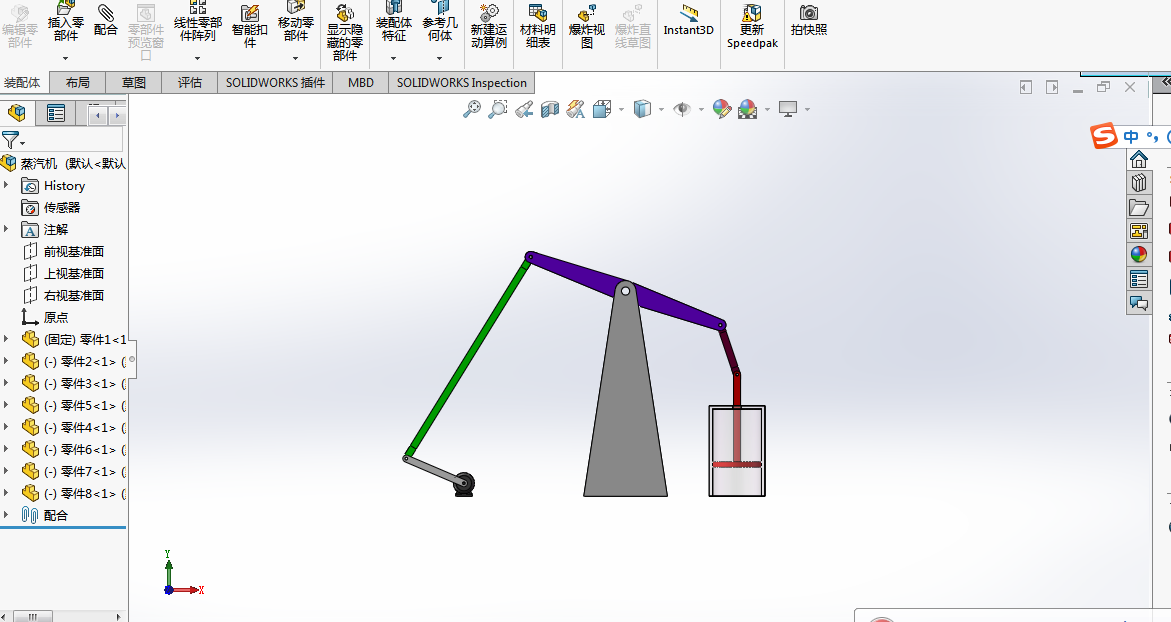Open Display Style dropdown arrow
Screen dimensions: 1171x622
click(x=661, y=110)
